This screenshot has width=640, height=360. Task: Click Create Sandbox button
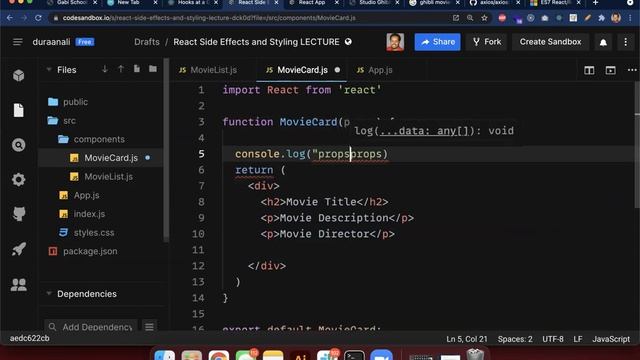[x=550, y=42]
